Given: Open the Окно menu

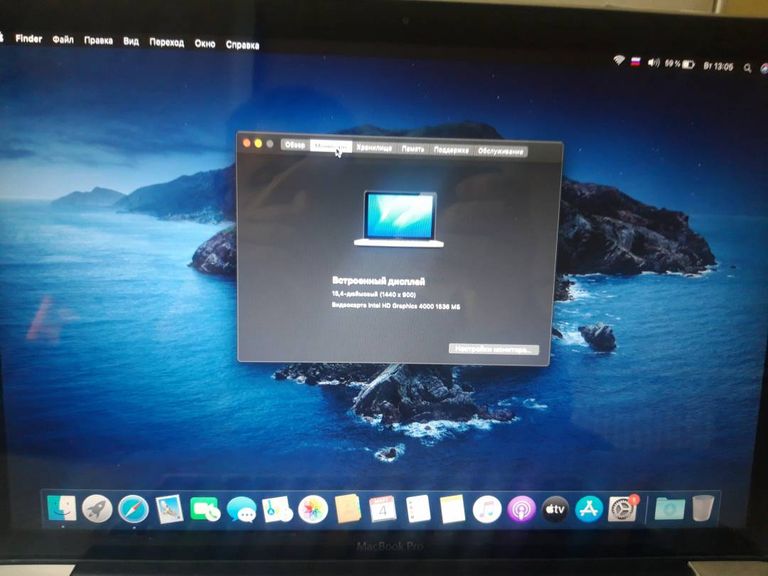Looking at the screenshot, I should [205, 44].
